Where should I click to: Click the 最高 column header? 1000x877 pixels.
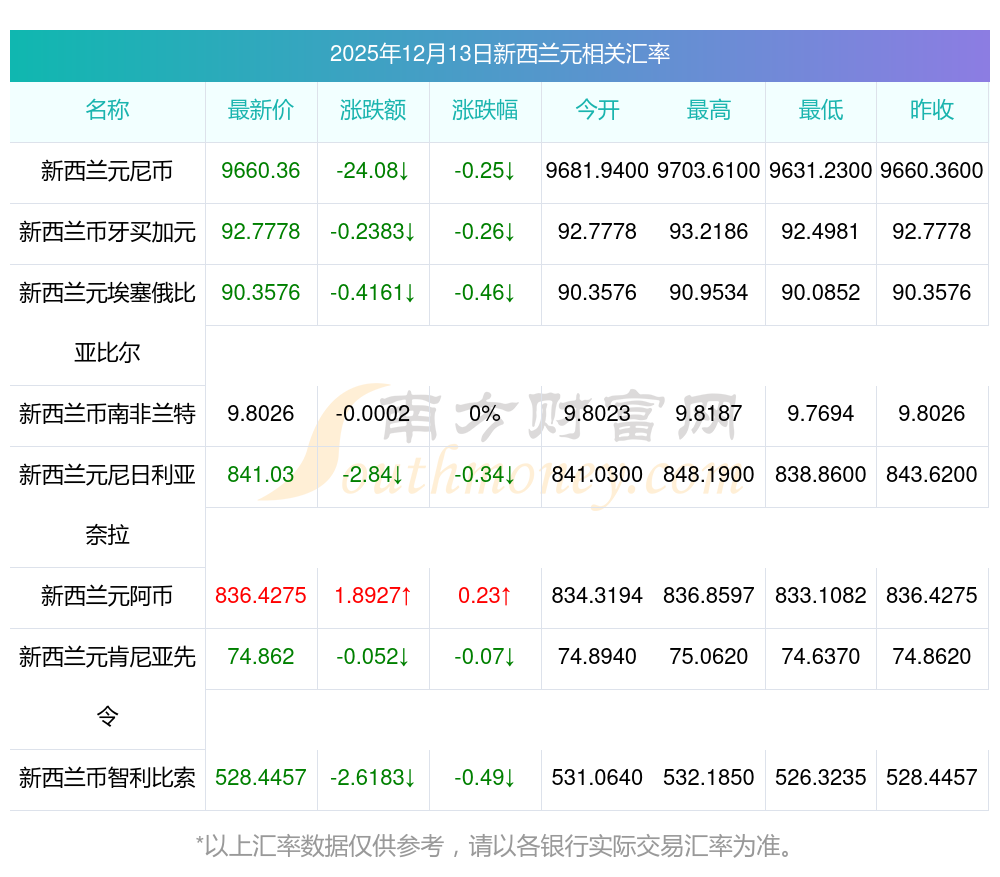[709, 111]
